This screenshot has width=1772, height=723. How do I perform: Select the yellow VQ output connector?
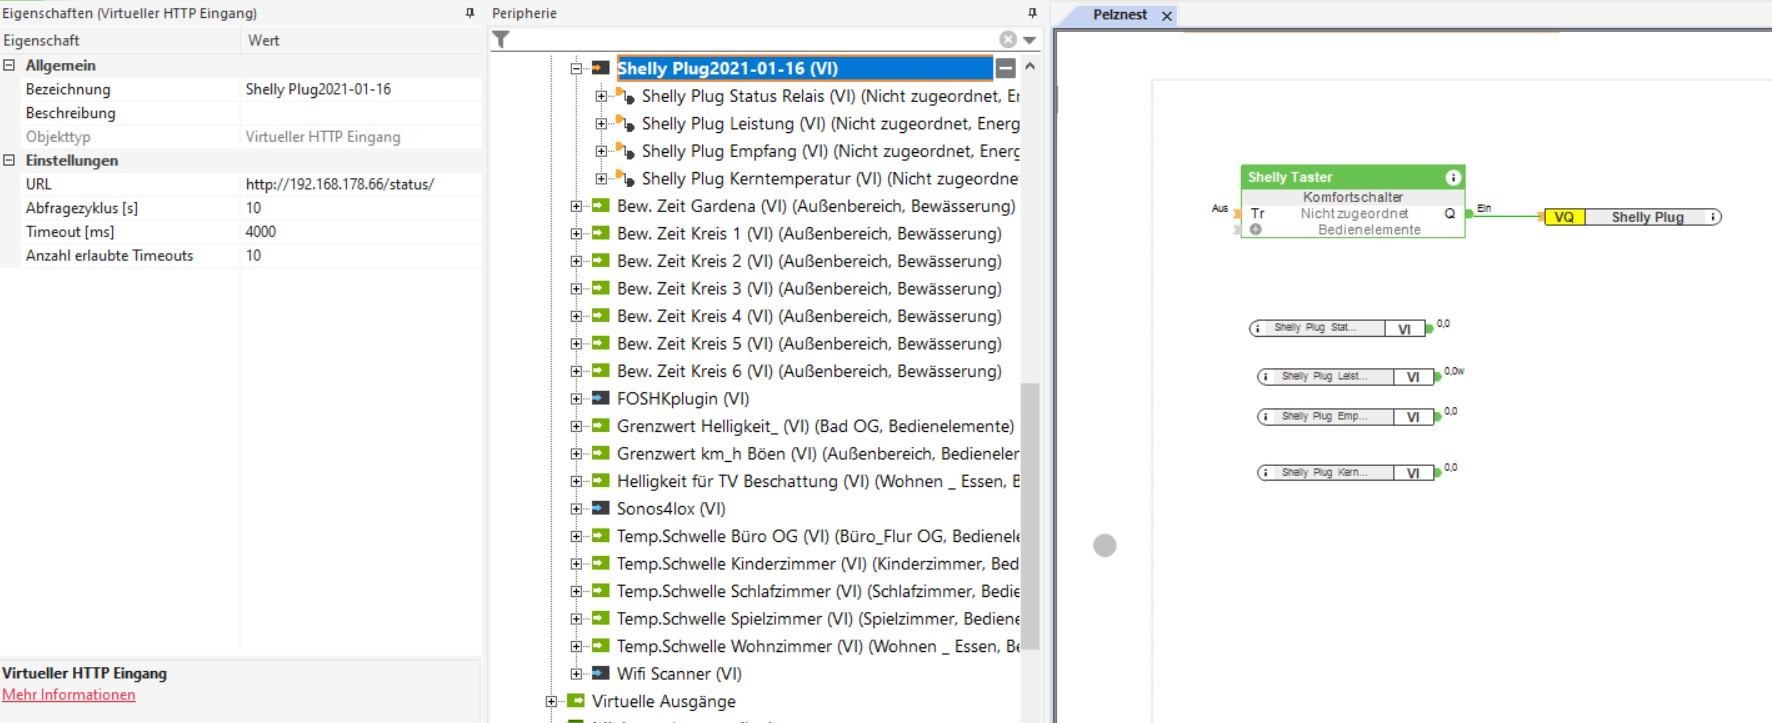[1564, 217]
